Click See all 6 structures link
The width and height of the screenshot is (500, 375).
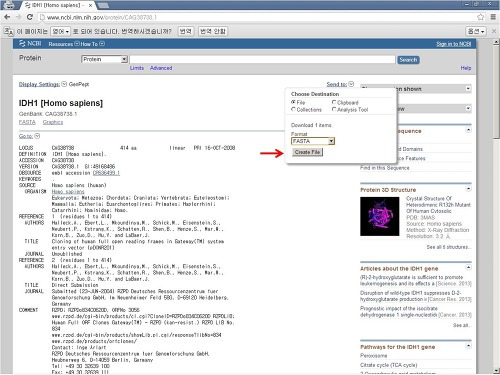point(449,247)
